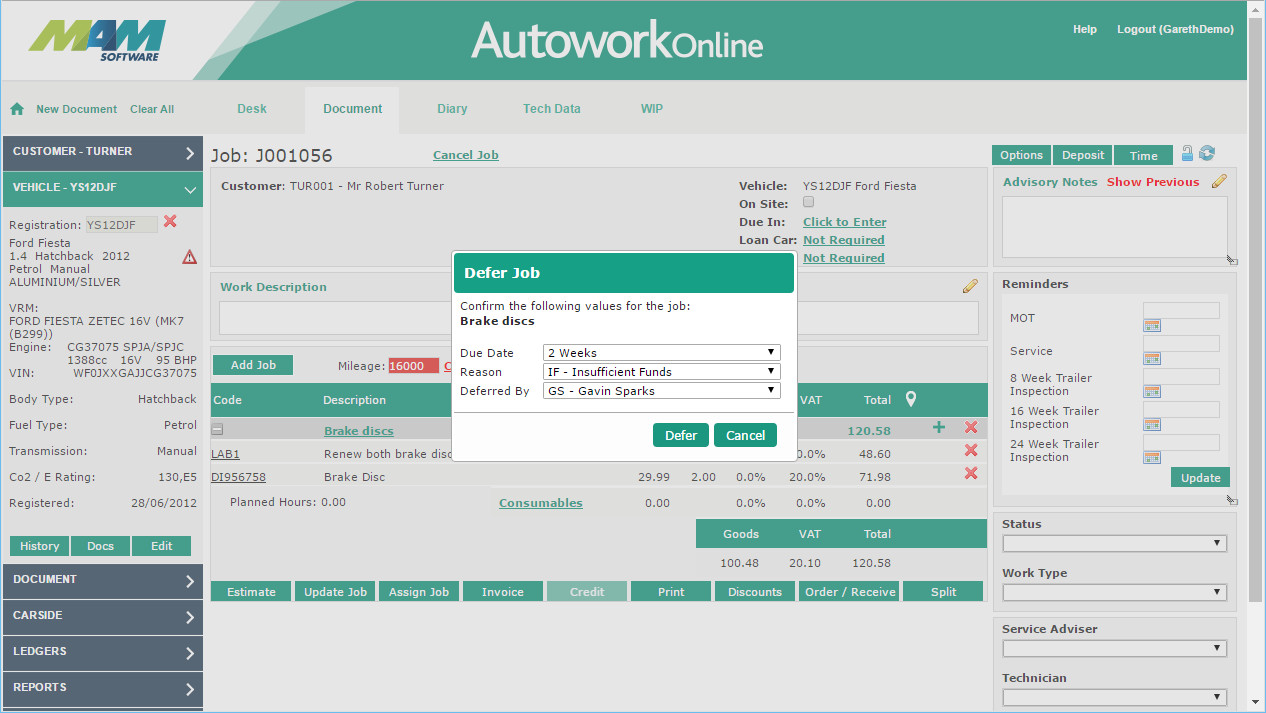Open the MOT reminder calendar icon
The height and width of the screenshot is (713, 1266).
(x=1151, y=326)
